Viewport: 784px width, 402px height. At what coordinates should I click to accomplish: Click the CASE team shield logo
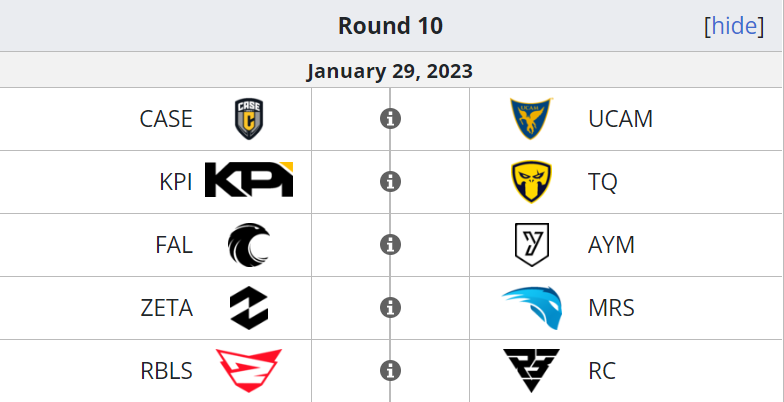(249, 119)
